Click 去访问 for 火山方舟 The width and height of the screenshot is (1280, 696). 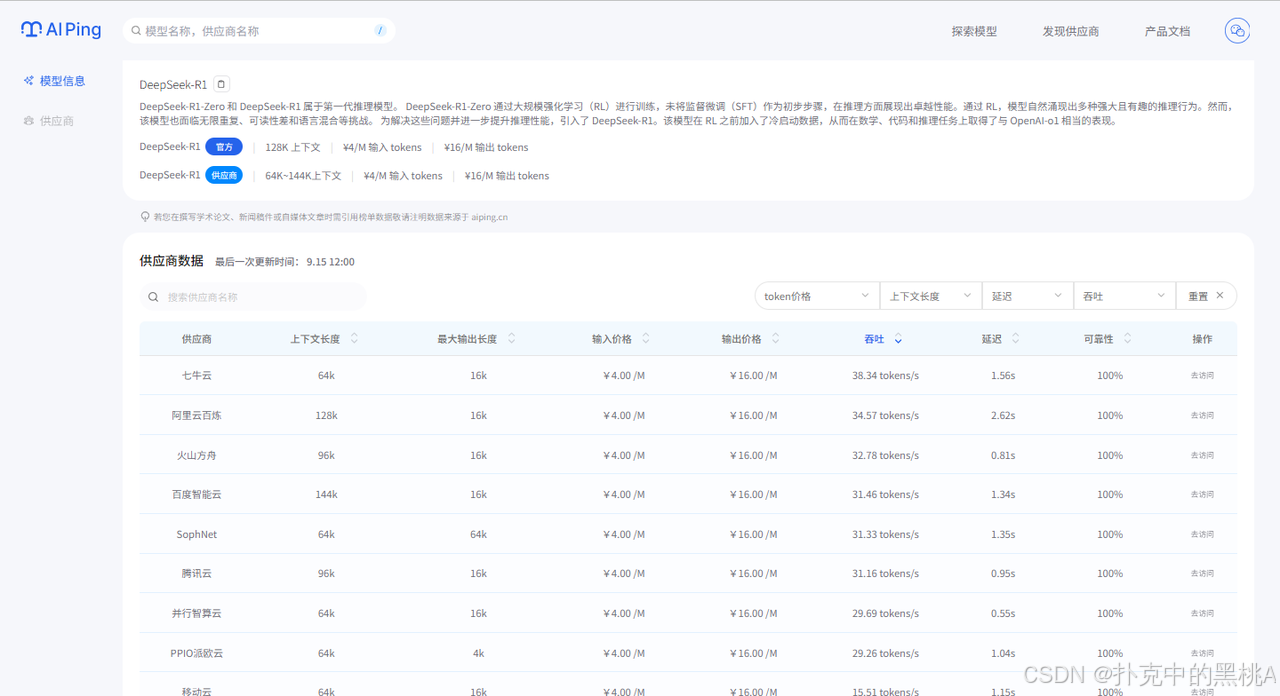pos(1202,455)
